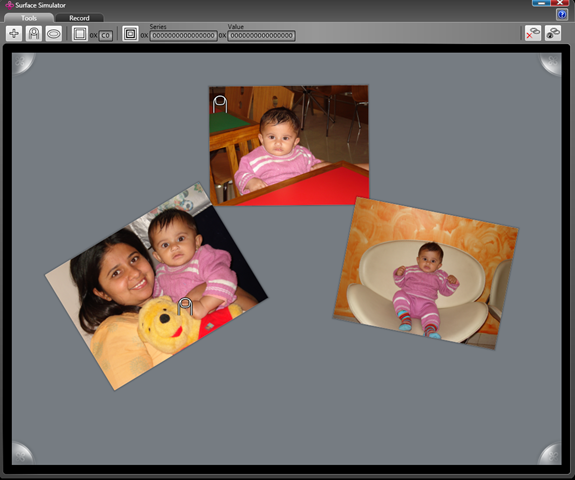Select the identity tag tool

coord(130,34)
